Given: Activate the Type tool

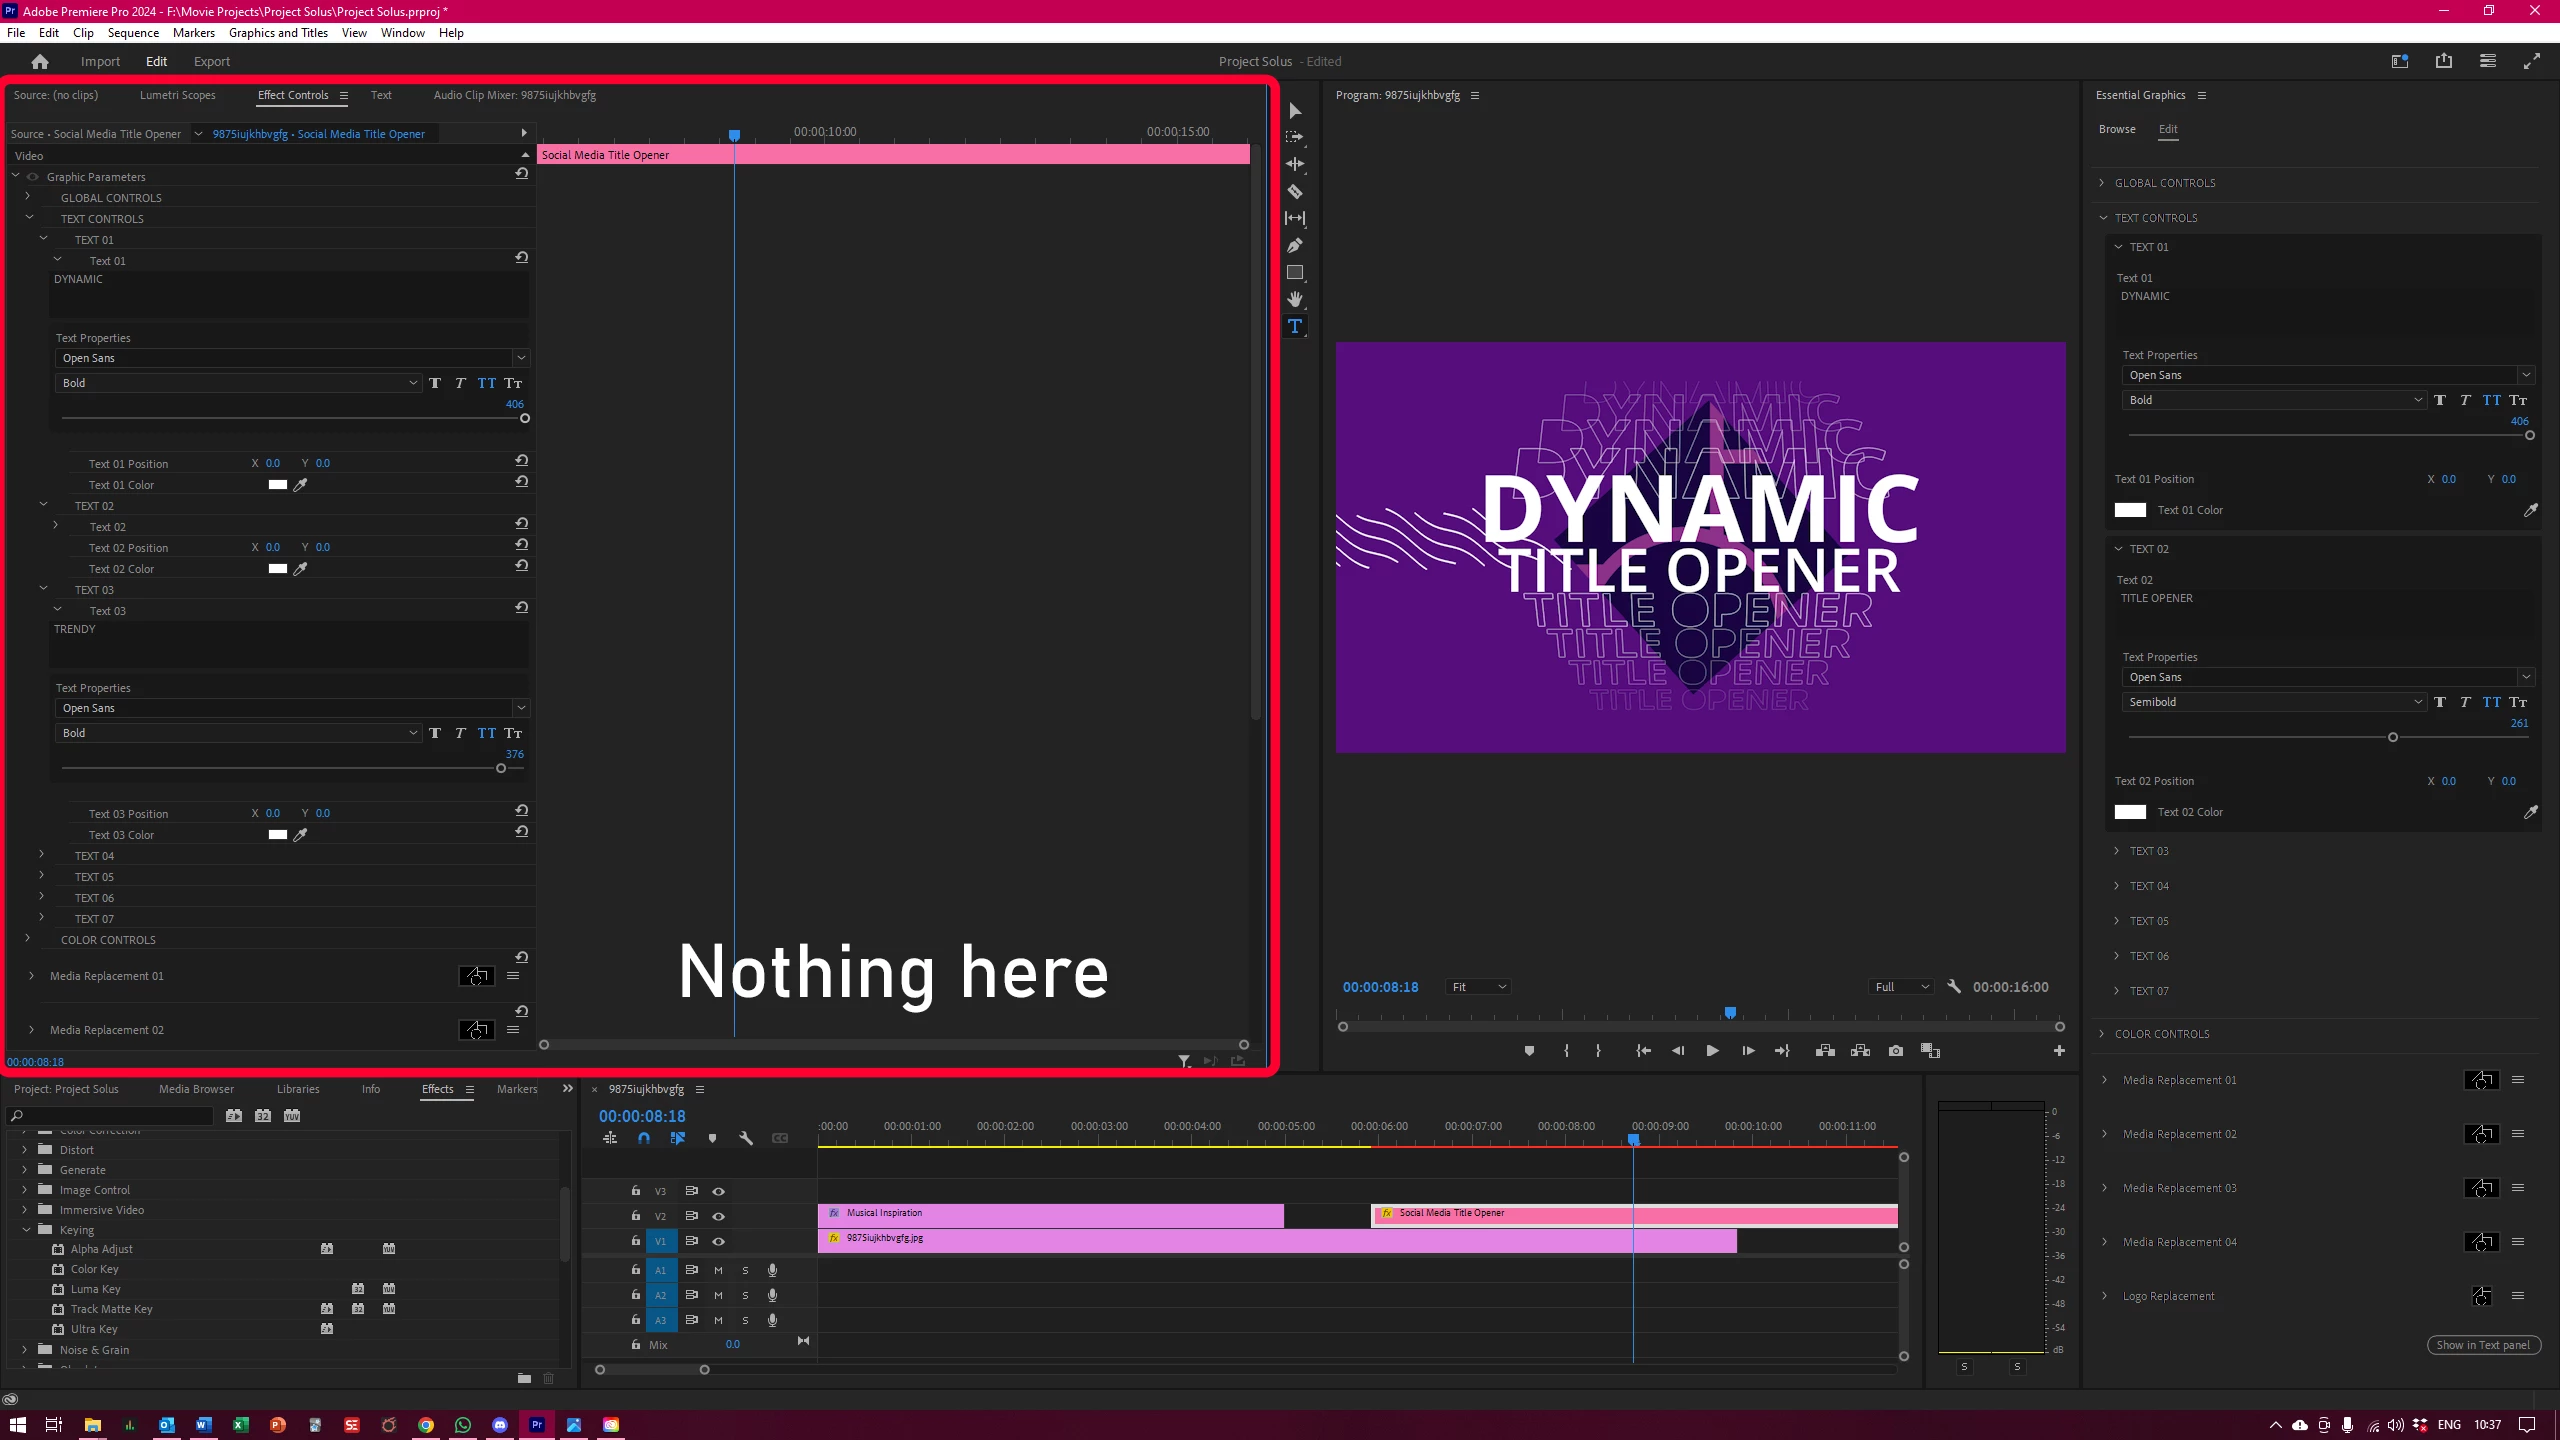Looking at the screenshot, I should pos(1295,326).
